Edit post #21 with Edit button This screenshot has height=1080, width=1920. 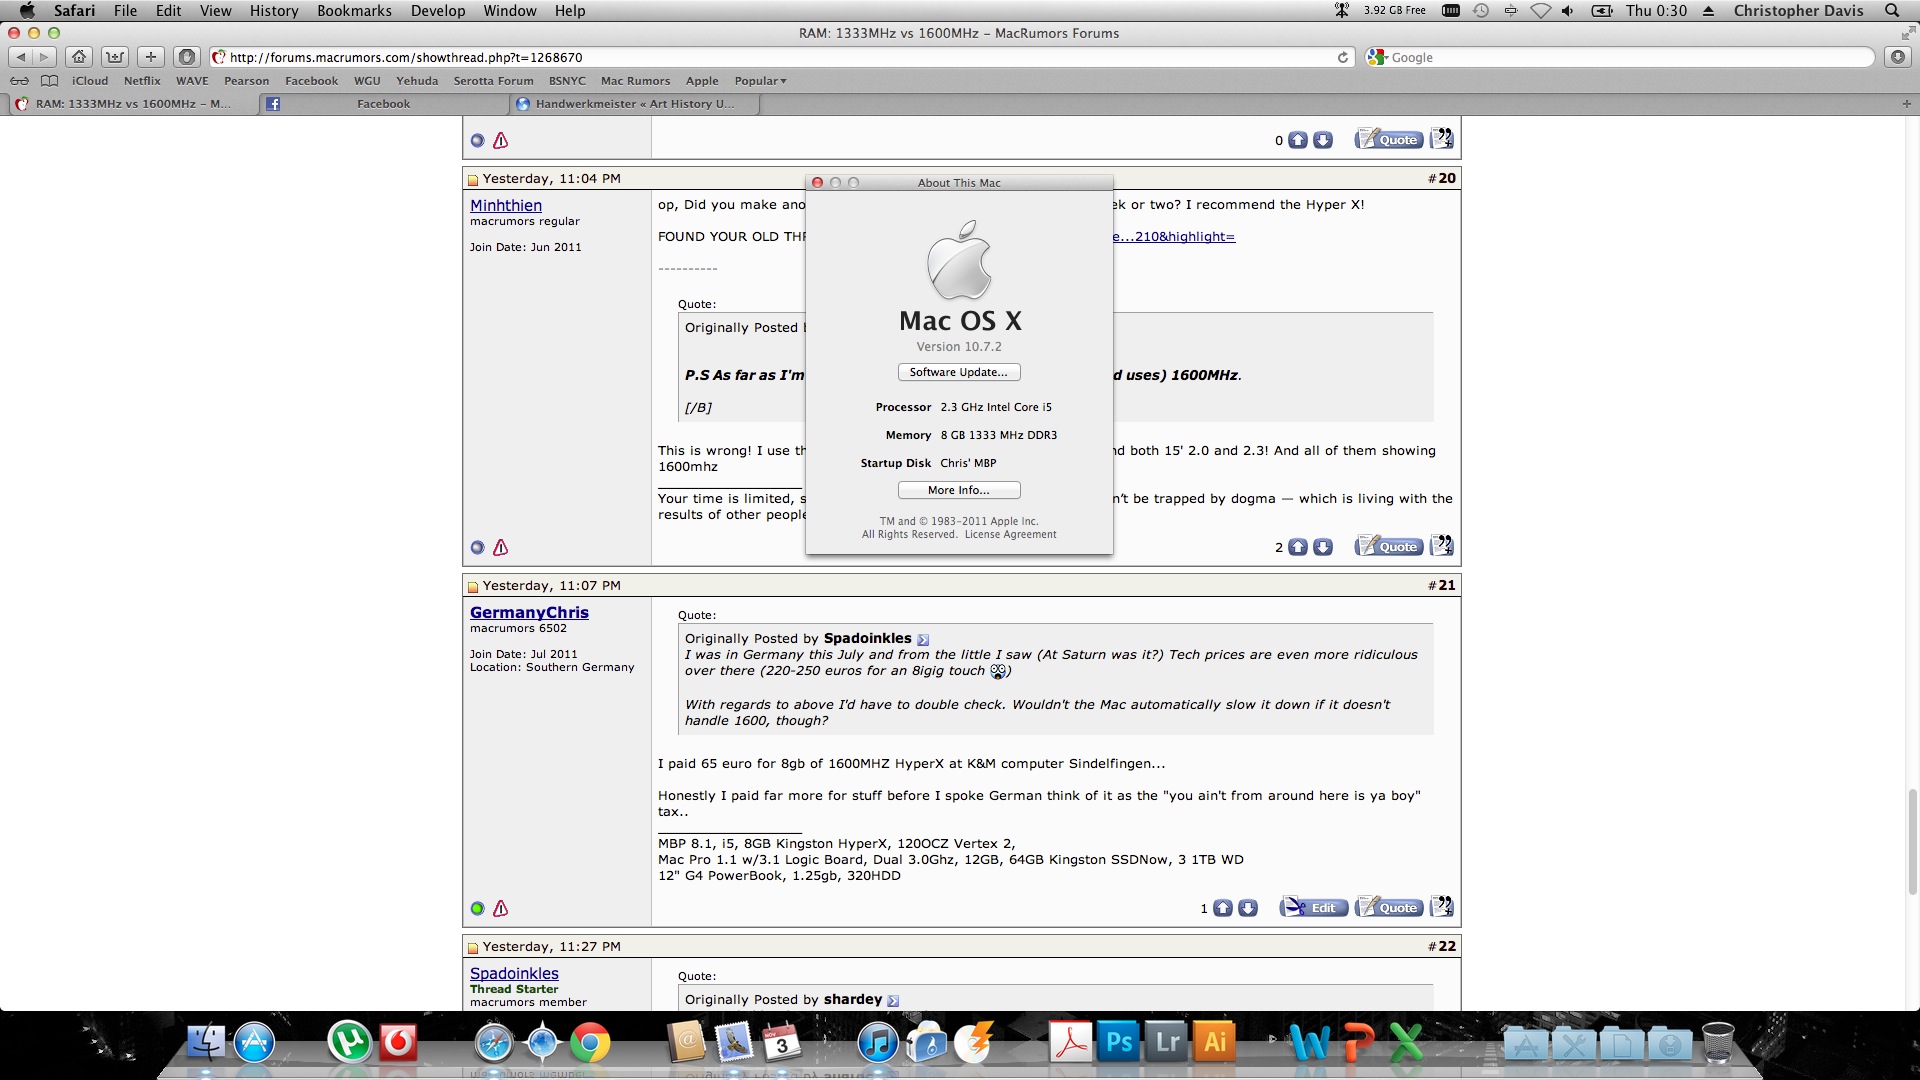1314,907
